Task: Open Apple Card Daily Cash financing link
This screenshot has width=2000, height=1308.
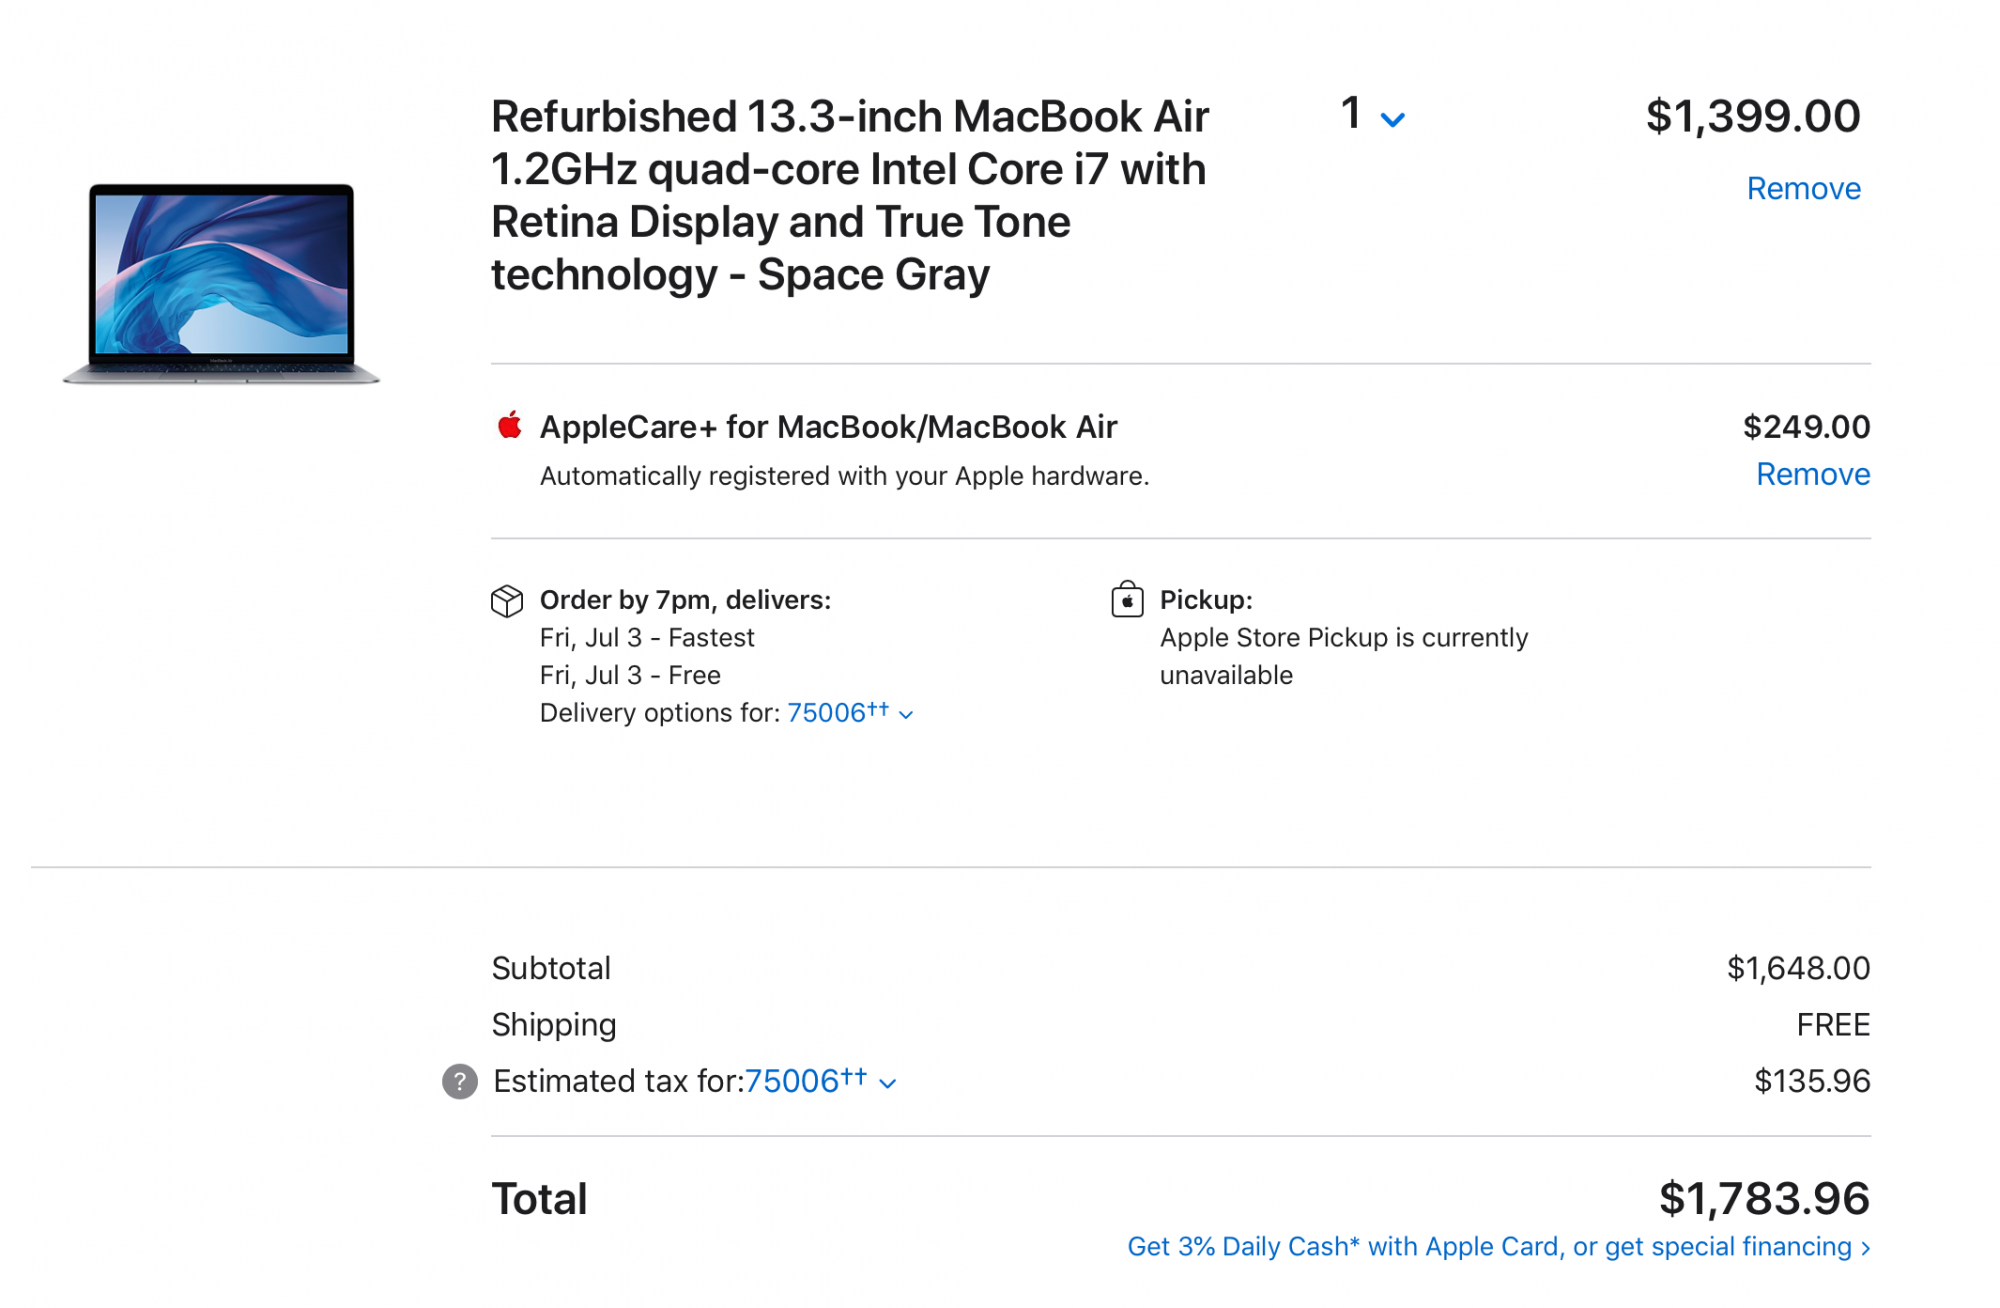Action: pos(1499,1247)
